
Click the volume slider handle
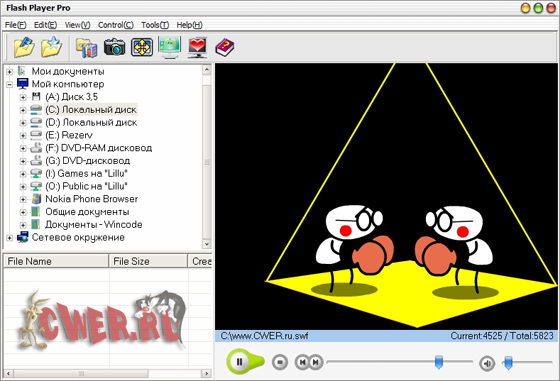tap(508, 362)
